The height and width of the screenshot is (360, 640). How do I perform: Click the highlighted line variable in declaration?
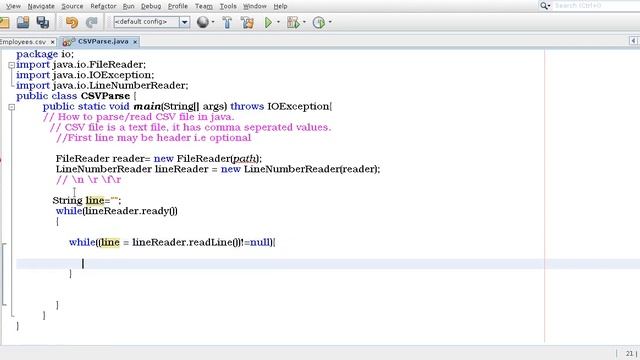pyautogui.click(x=95, y=200)
